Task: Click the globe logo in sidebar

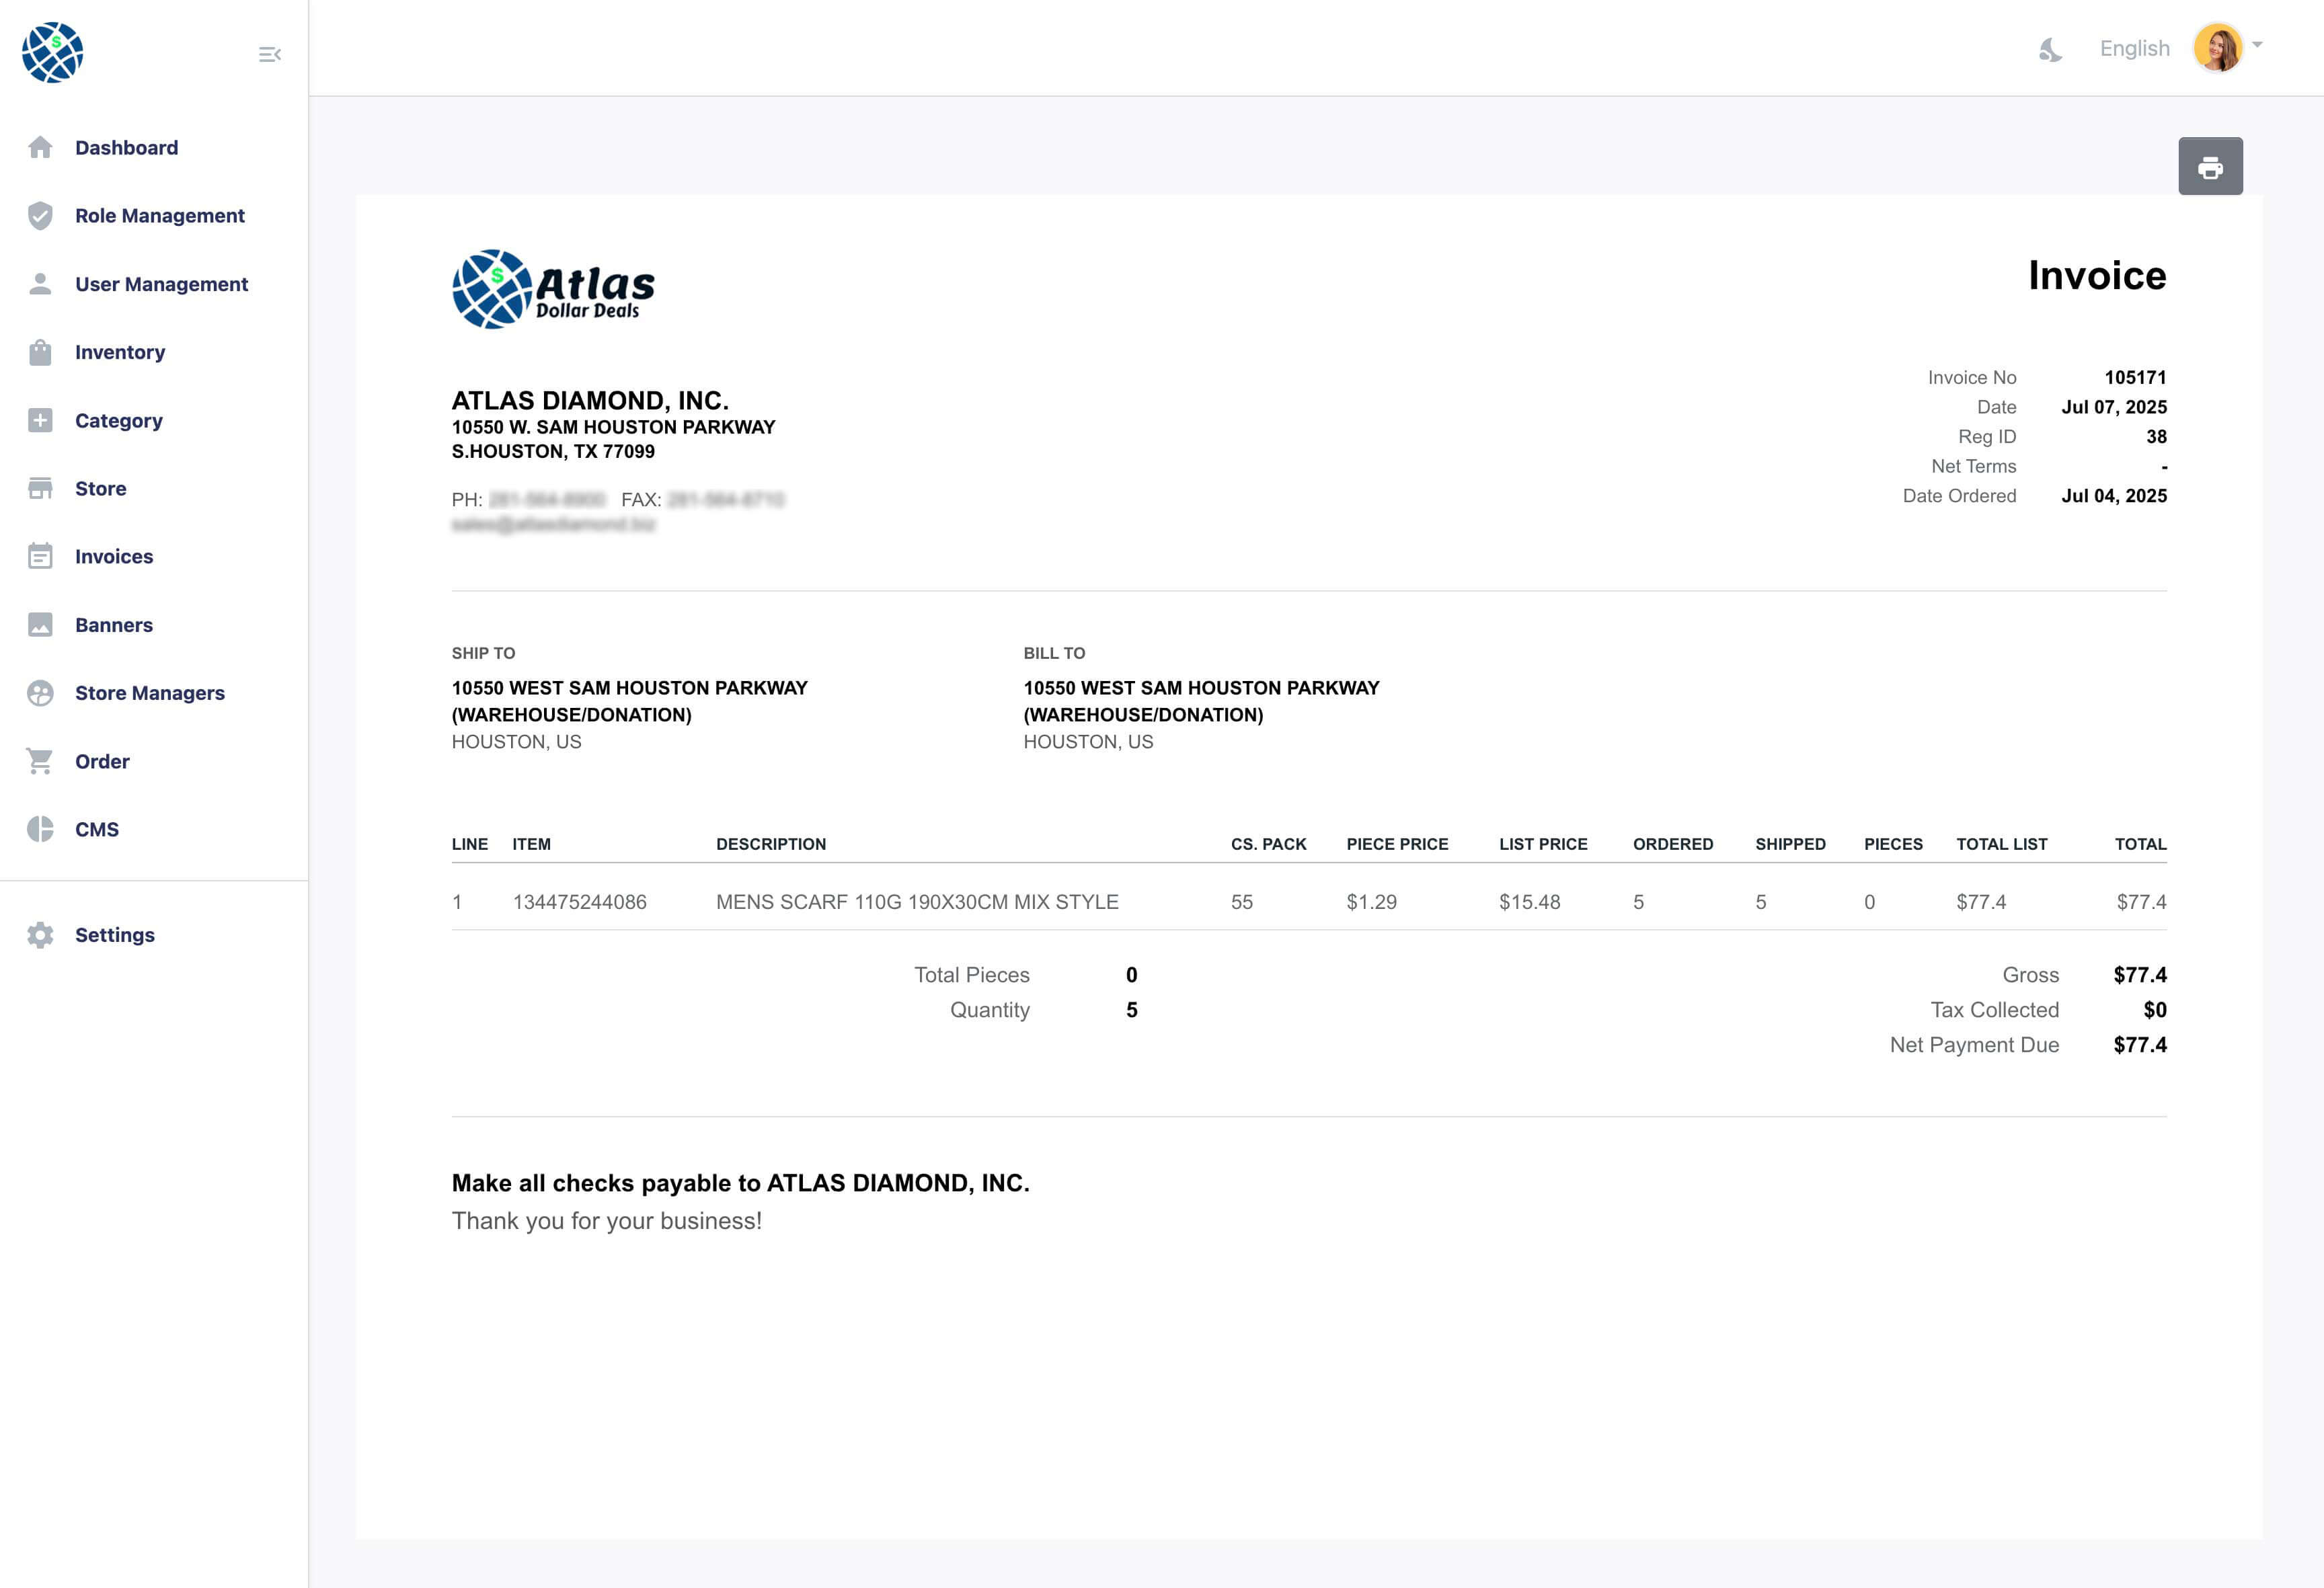Action: tap(53, 52)
